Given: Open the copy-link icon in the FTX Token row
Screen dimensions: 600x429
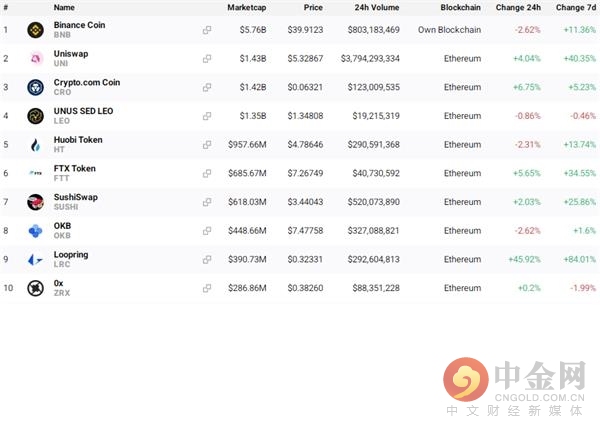Looking at the screenshot, I should pos(207,173).
